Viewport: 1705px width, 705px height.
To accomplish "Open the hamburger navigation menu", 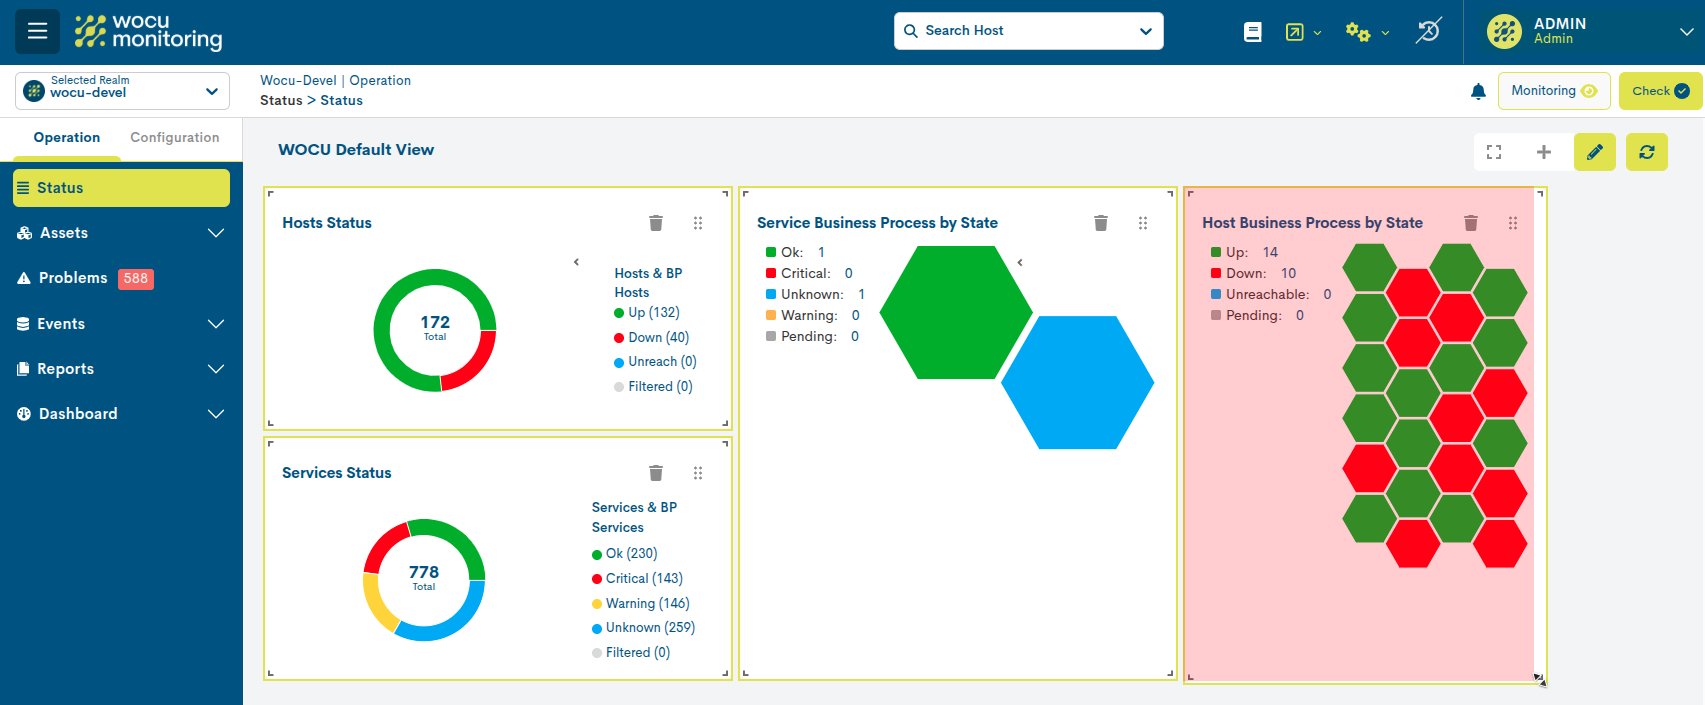I will (37, 31).
